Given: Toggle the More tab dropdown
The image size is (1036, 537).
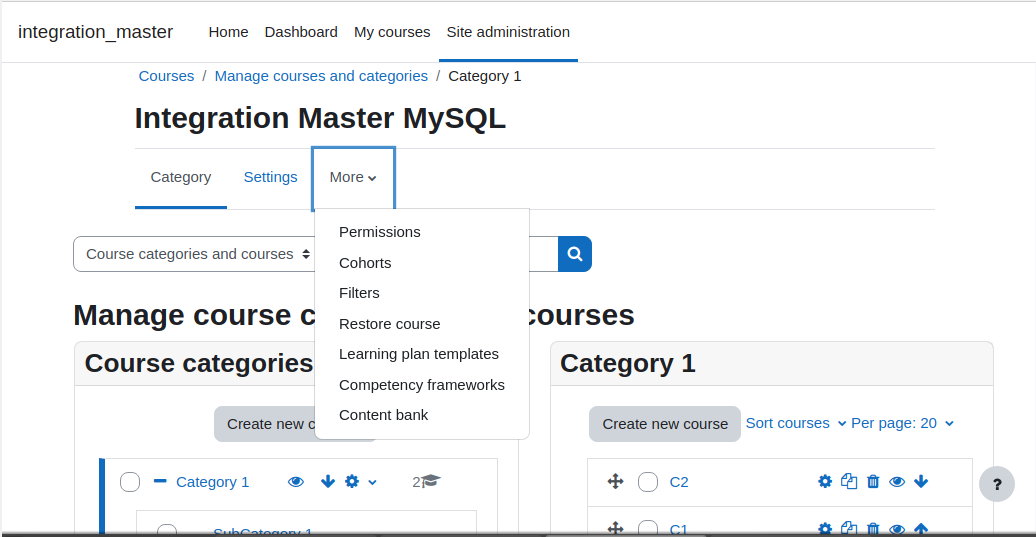Looking at the screenshot, I should tap(353, 178).
